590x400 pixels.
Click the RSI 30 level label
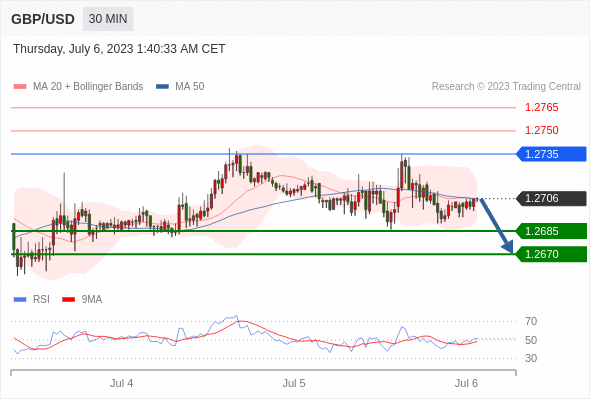tap(531, 358)
